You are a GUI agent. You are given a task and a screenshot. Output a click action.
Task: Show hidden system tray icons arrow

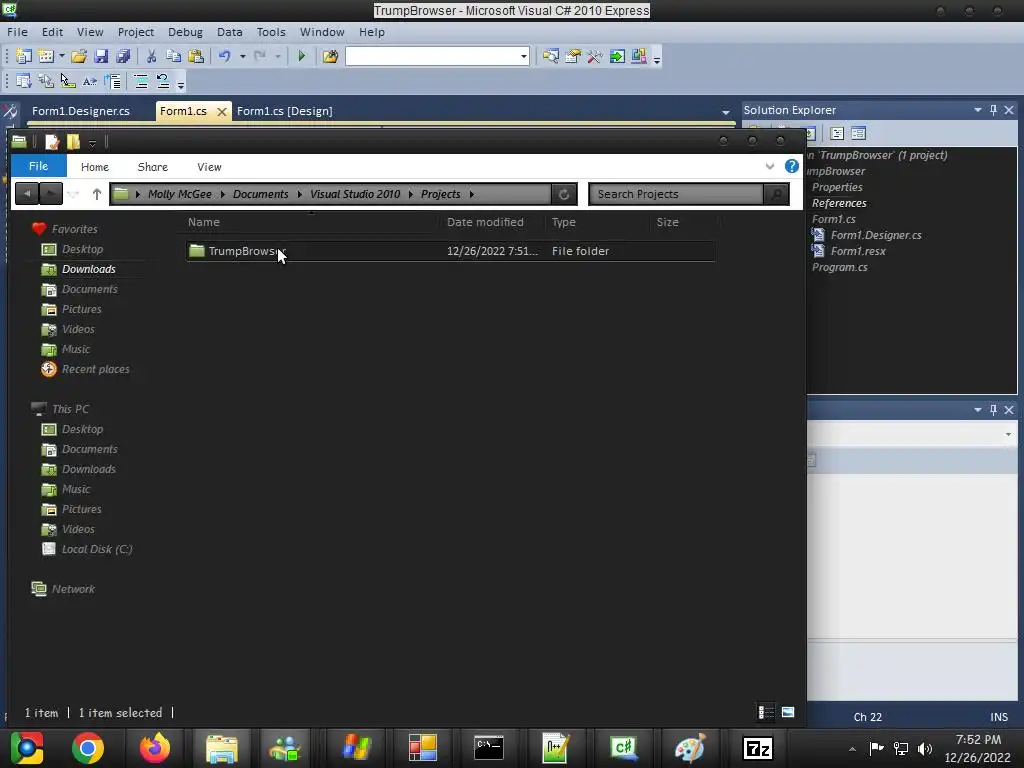click(852, 749)
